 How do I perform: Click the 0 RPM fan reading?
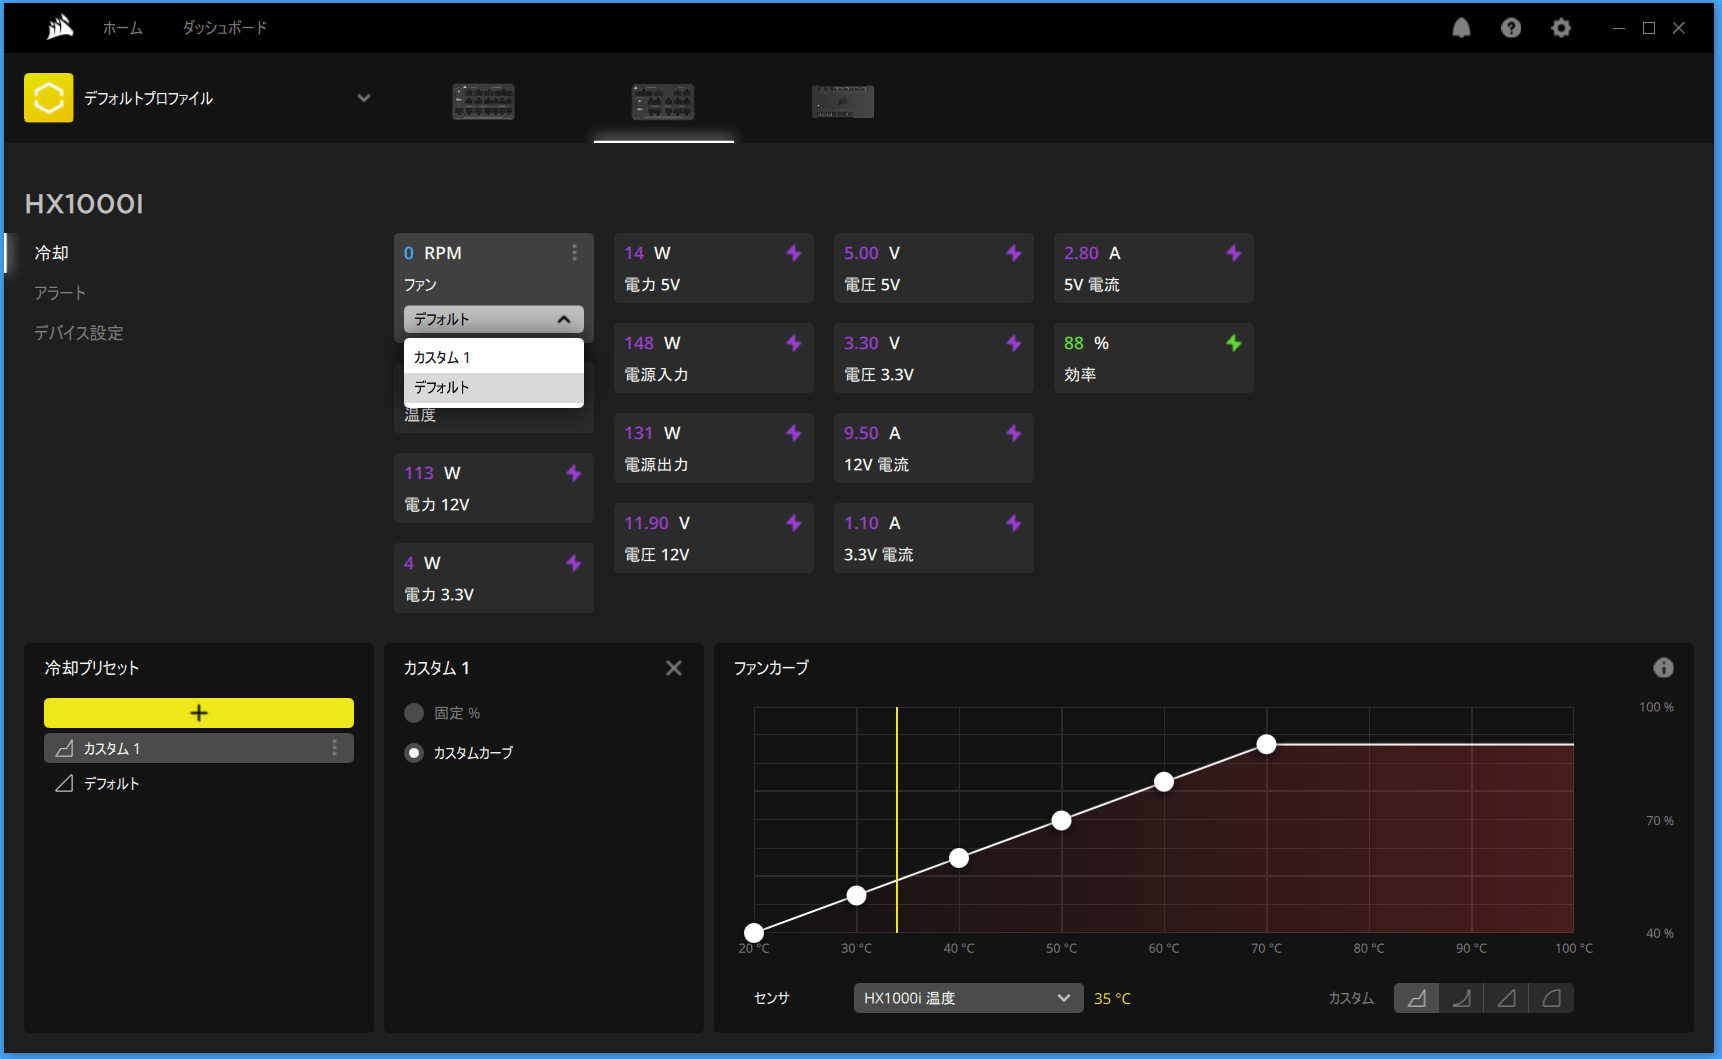[433, 253]
